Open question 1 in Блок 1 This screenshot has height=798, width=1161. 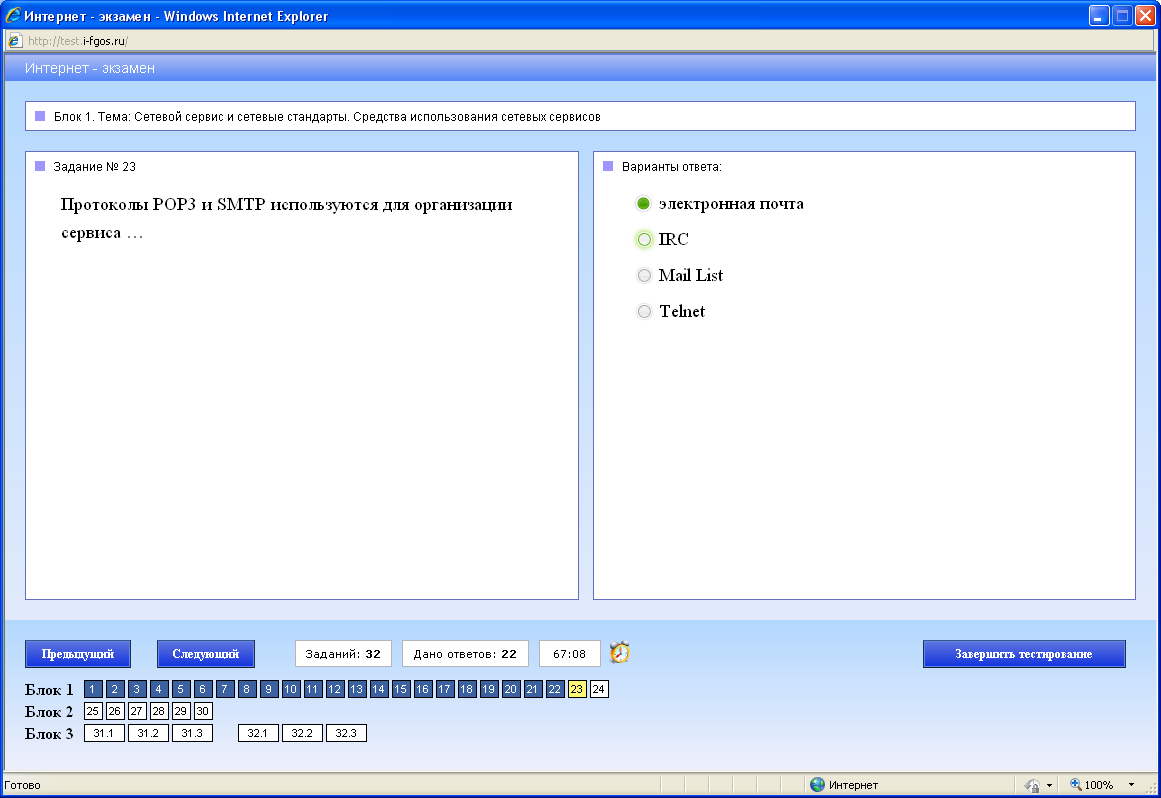[93, 689]
